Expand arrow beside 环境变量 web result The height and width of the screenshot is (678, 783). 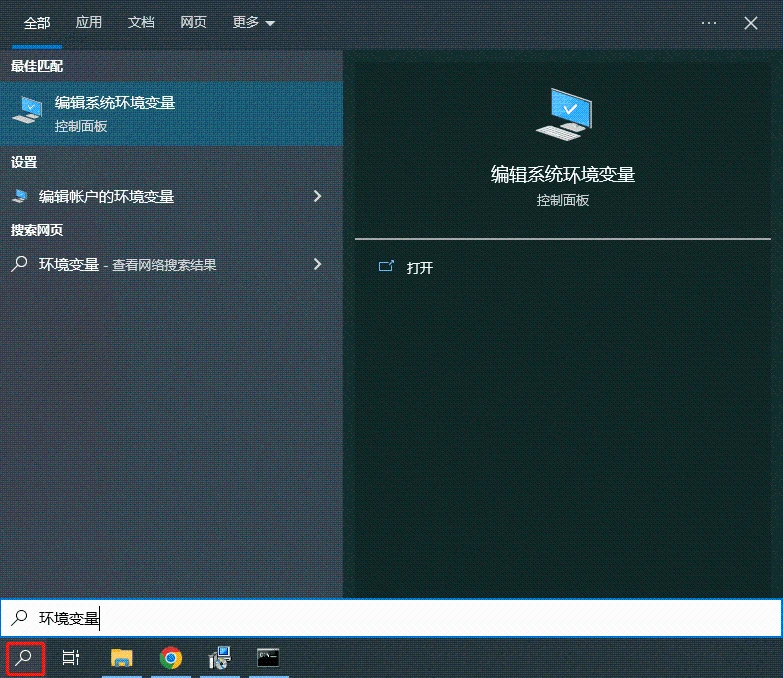click(x=318, y=264)
